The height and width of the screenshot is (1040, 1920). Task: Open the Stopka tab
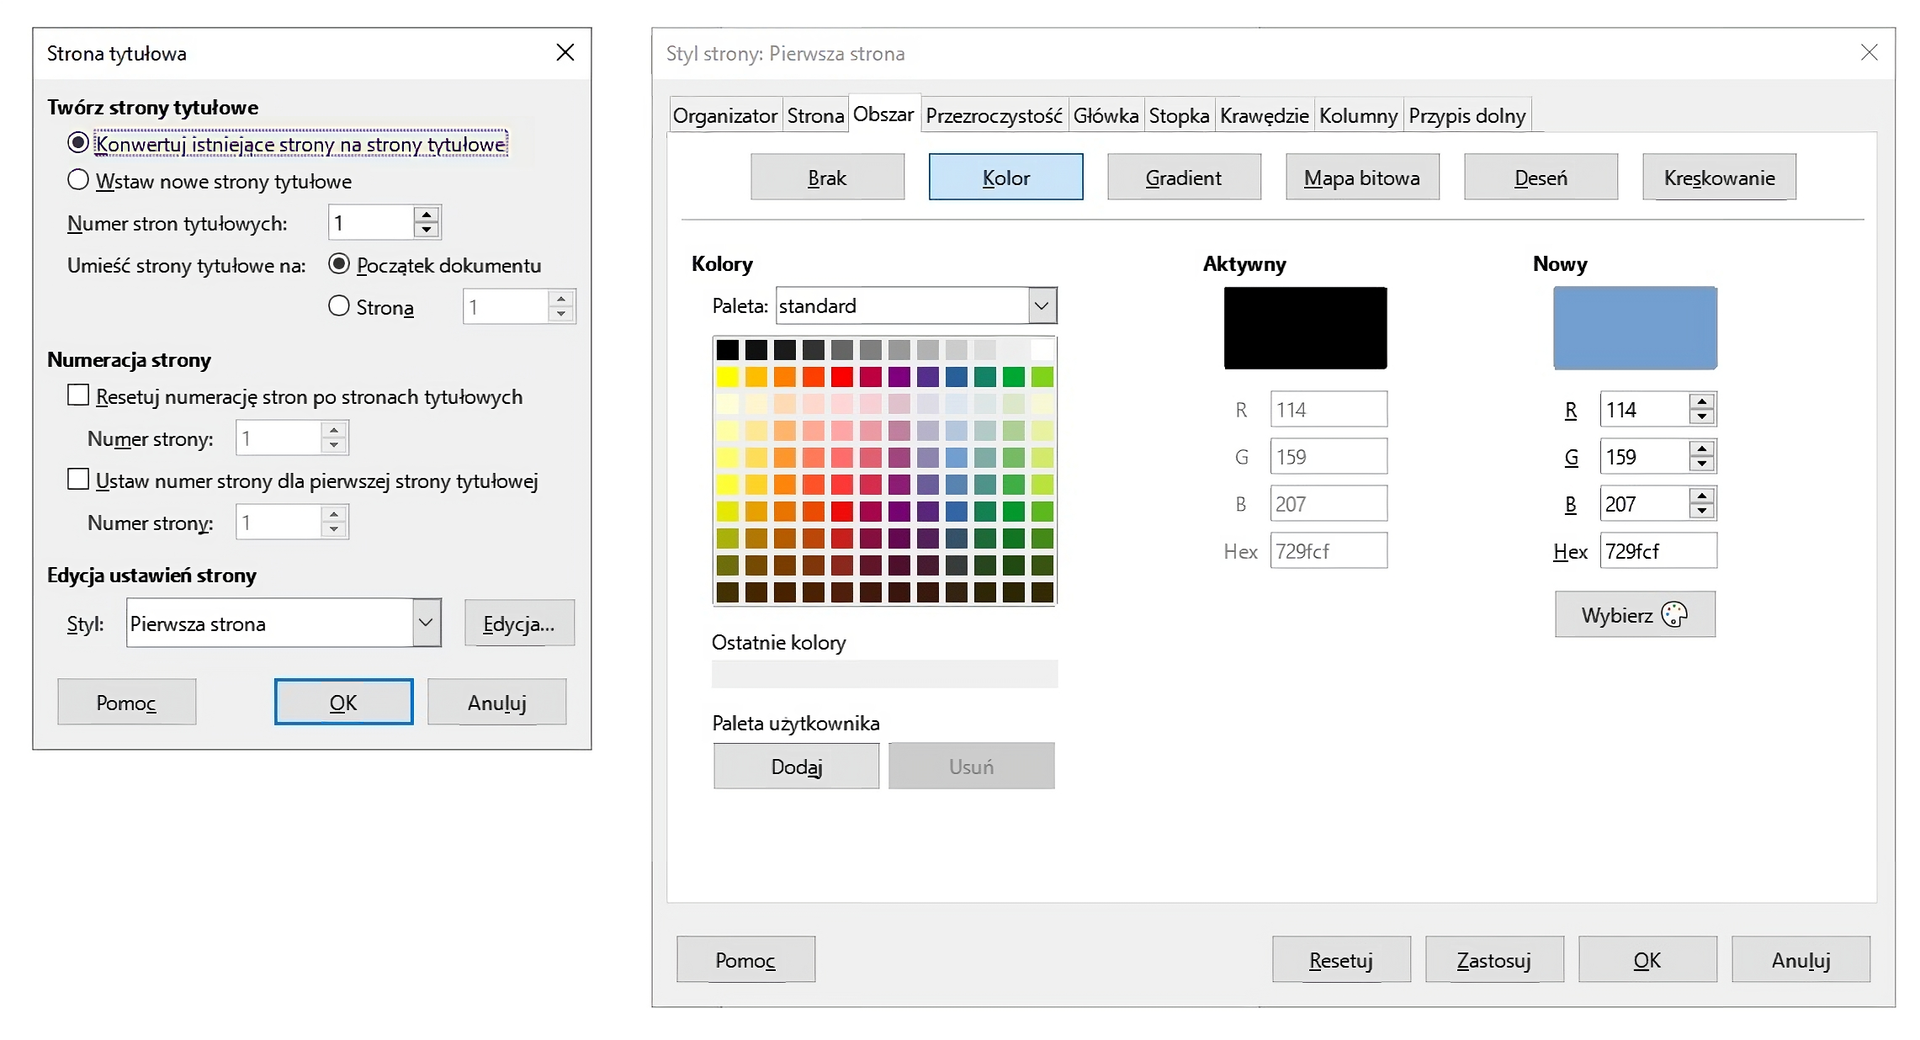(x=1179, y=116)
